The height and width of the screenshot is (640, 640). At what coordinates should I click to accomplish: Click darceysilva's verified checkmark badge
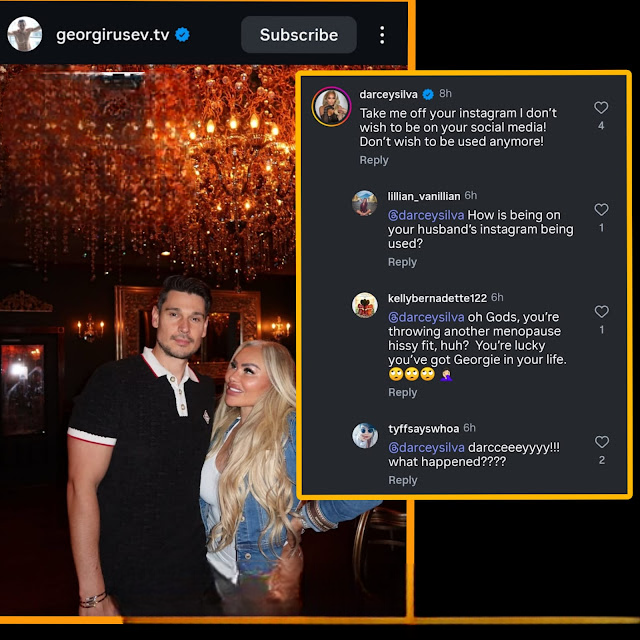click(x=428, y=95)
